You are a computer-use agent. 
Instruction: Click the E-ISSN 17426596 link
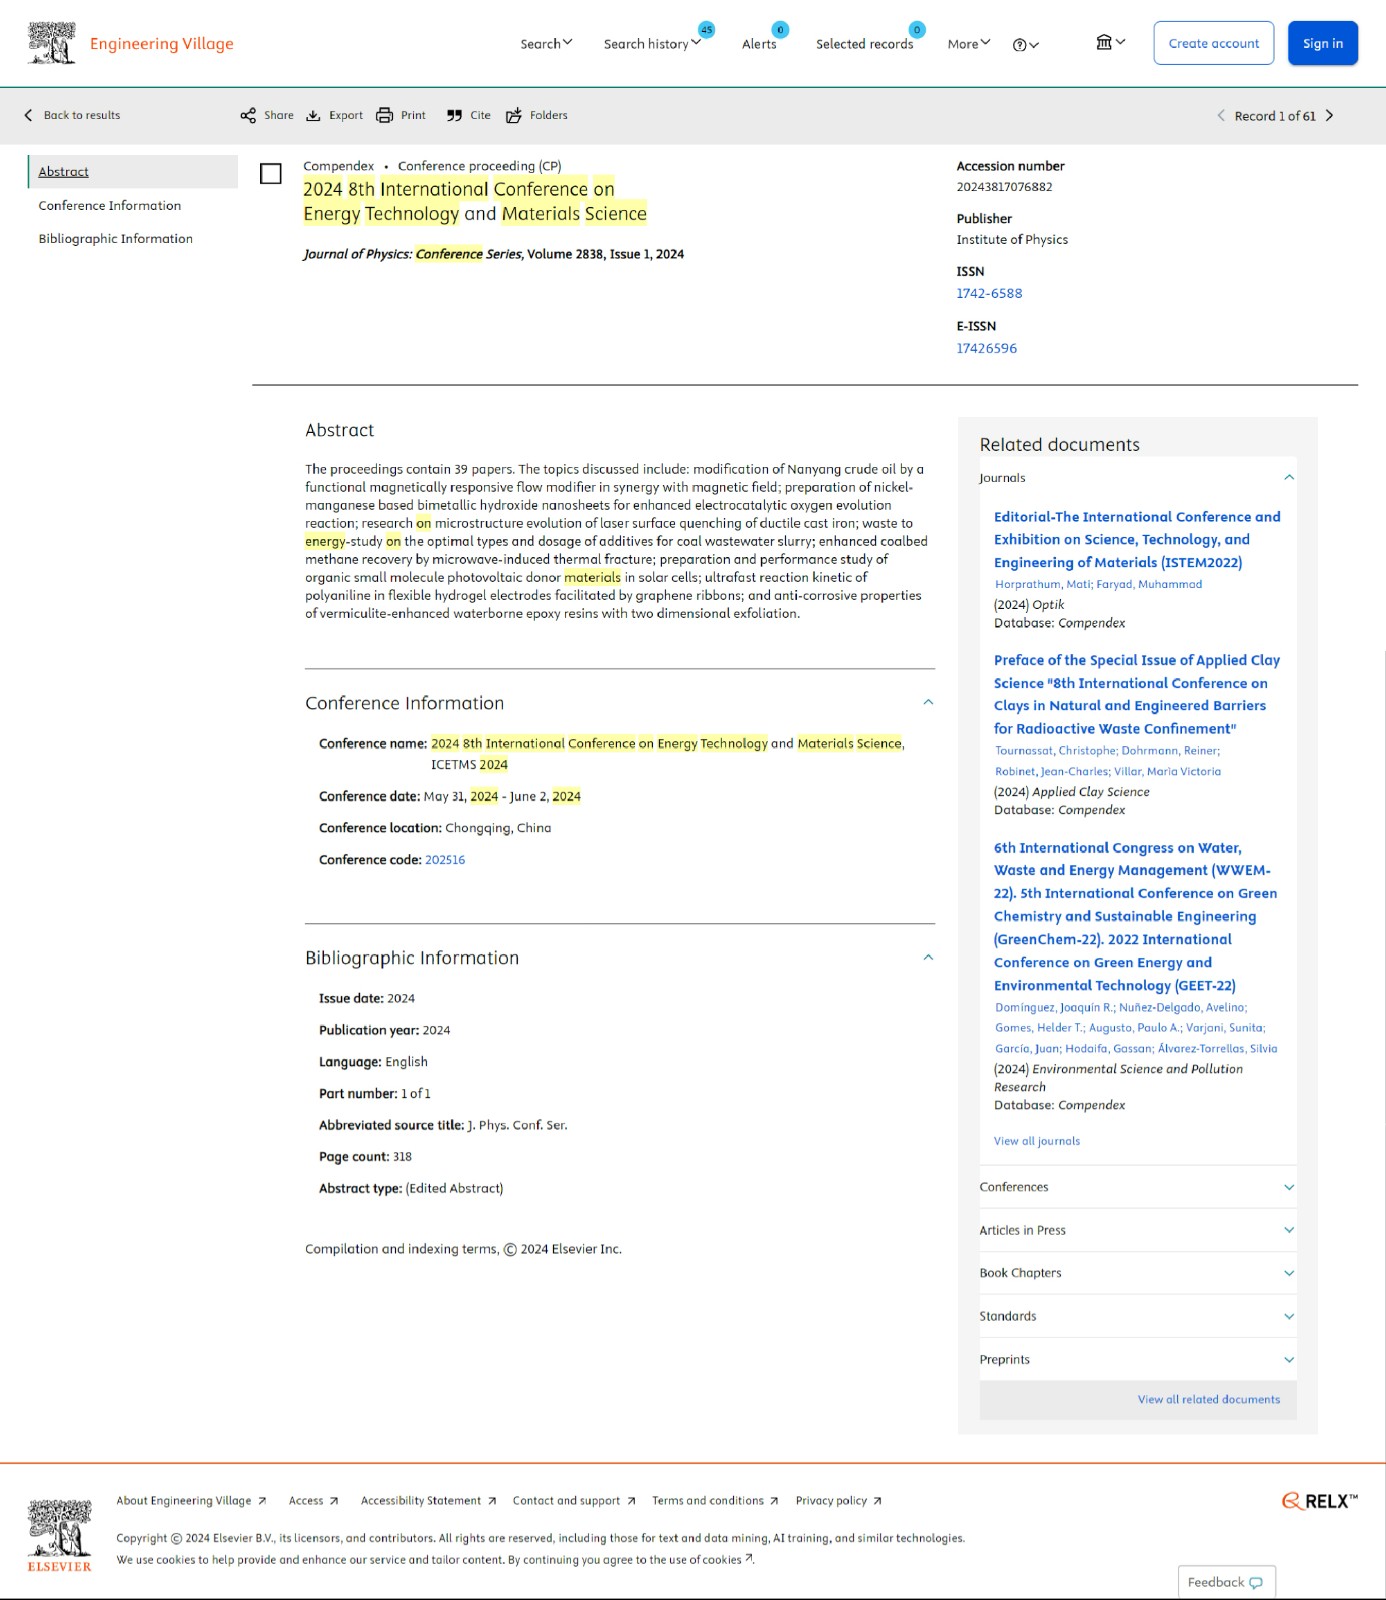click(x=986, y=348)
